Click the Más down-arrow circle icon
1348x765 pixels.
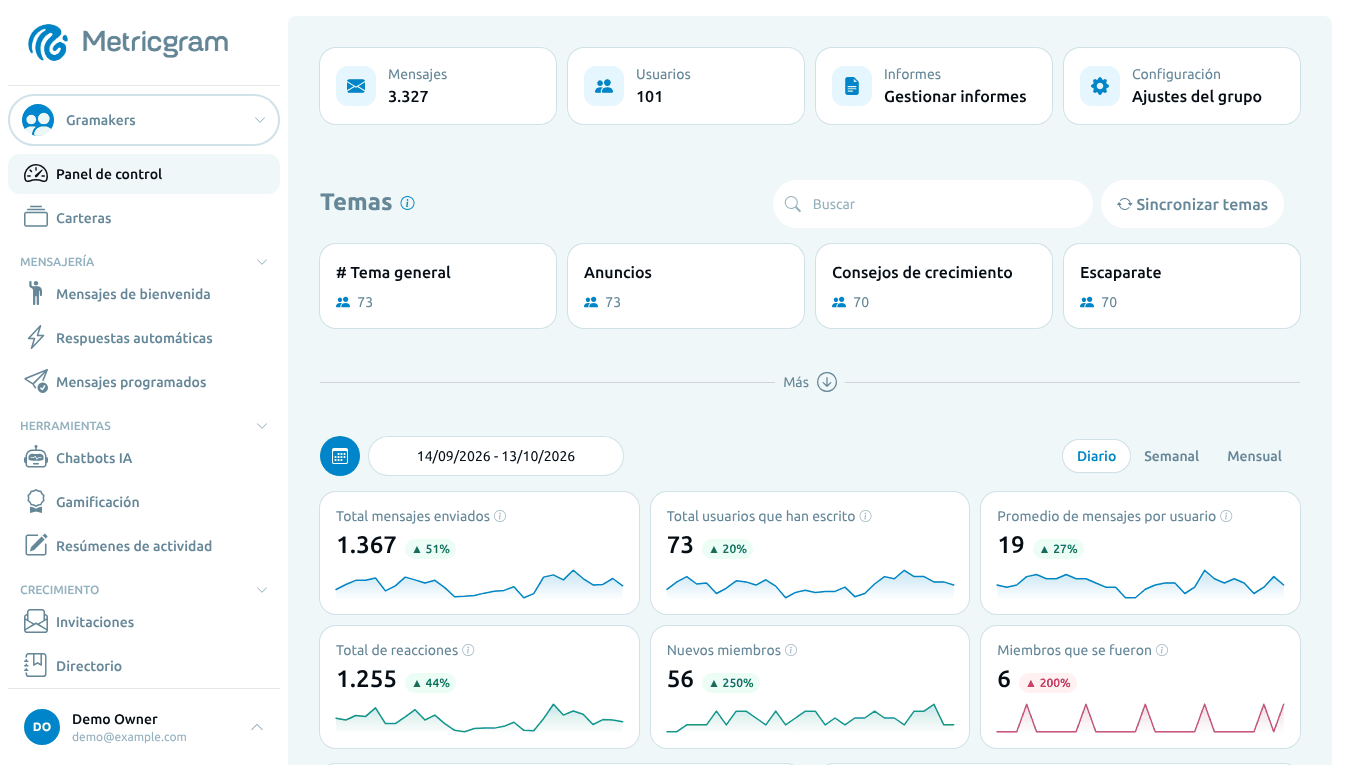pos(826,382)
